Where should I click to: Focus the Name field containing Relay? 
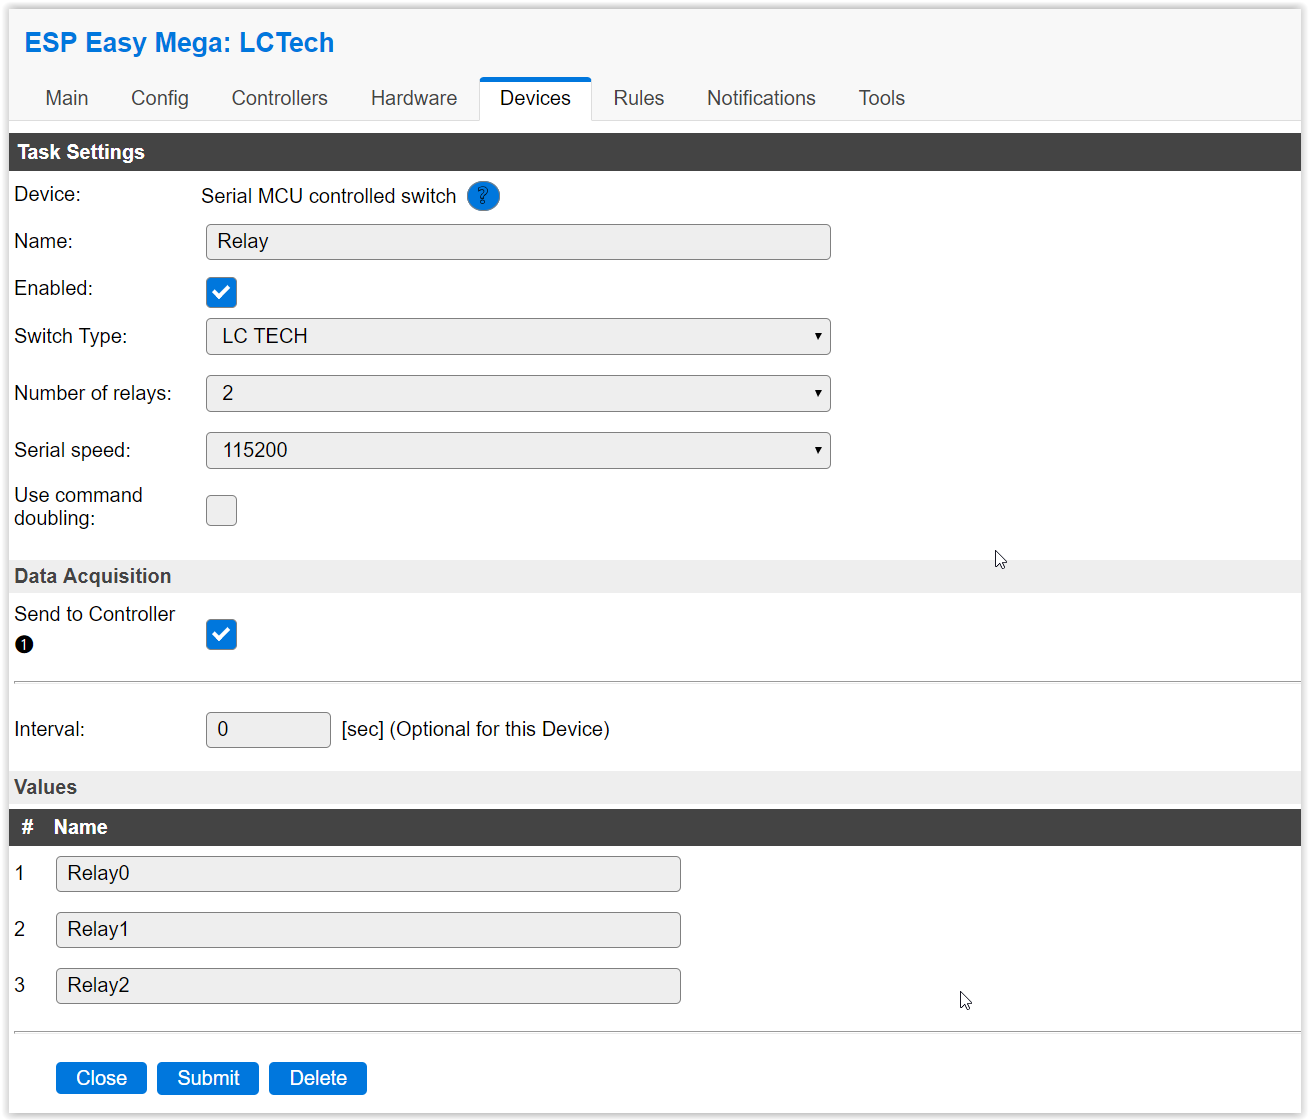(x=518, y=242)
